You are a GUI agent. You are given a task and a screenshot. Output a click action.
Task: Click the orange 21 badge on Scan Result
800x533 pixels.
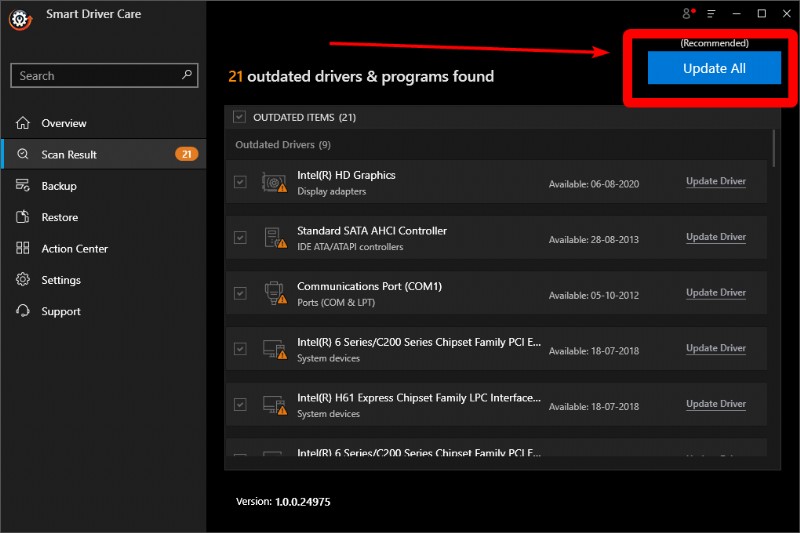point(187,154)
